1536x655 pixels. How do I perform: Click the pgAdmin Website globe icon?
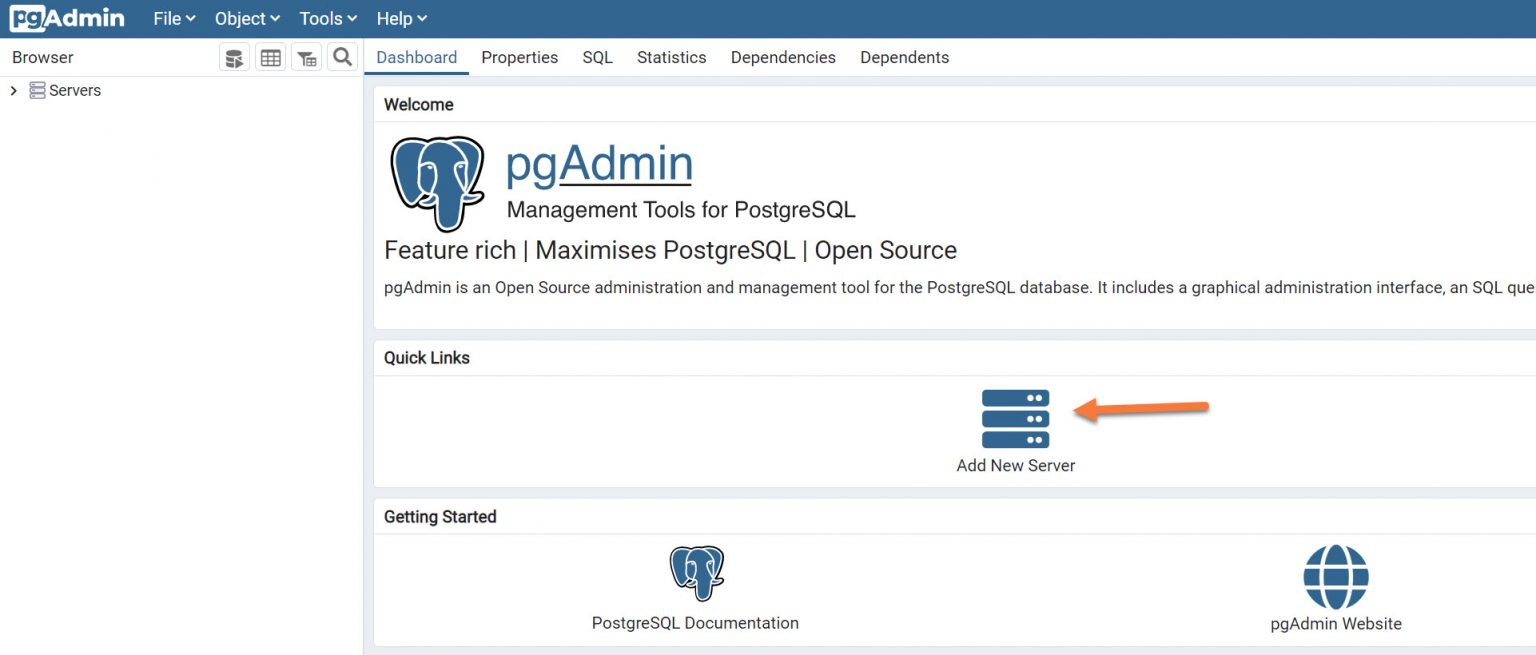coord(1336,575)
